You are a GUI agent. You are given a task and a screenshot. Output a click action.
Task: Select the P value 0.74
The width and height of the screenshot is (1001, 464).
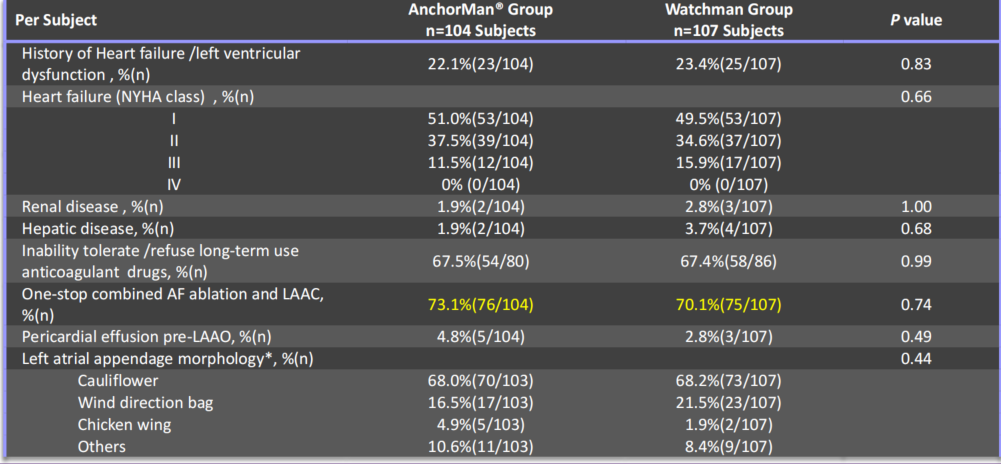pyautogui.click(x=916, y=304)
